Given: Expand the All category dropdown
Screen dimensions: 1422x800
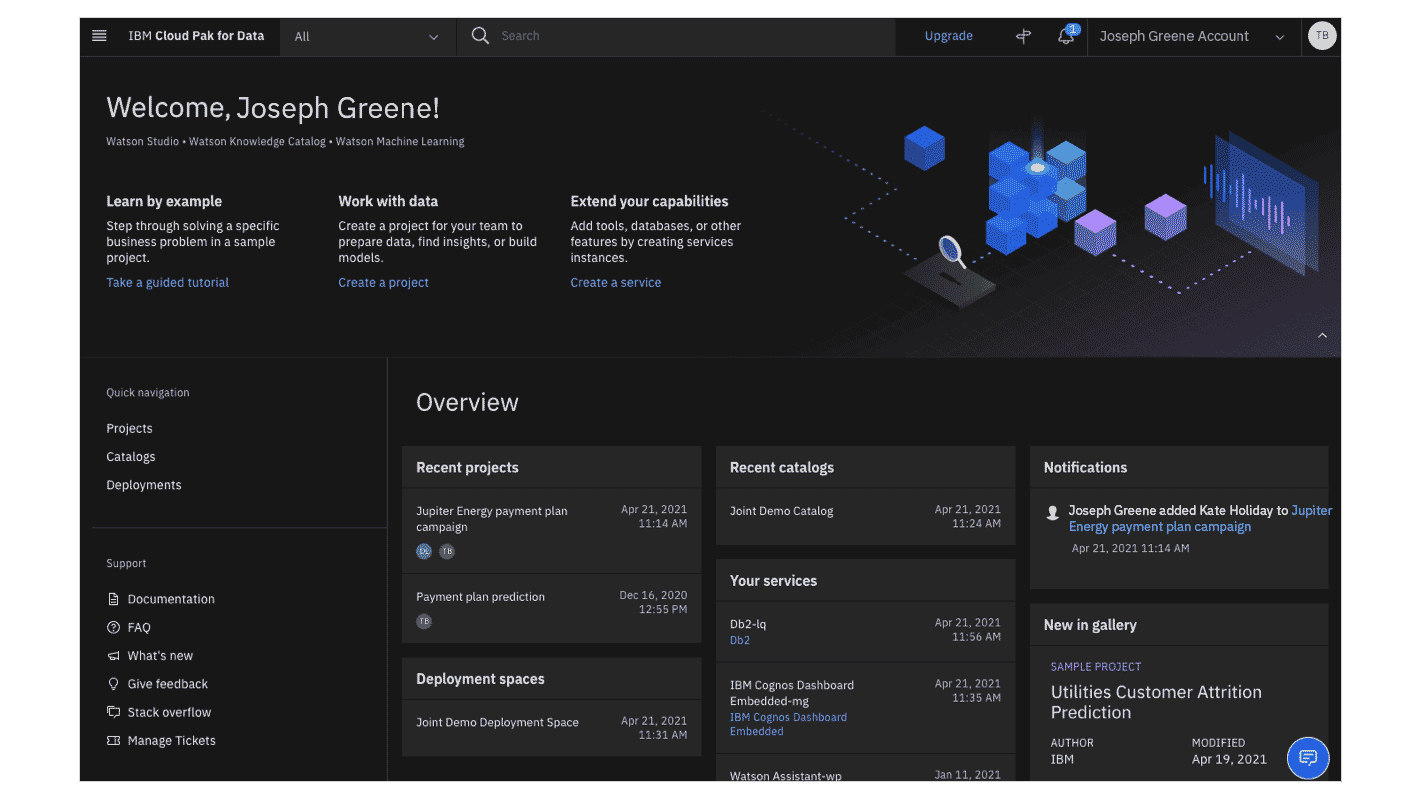Looking at the screenshot, I should coord(367,37).
